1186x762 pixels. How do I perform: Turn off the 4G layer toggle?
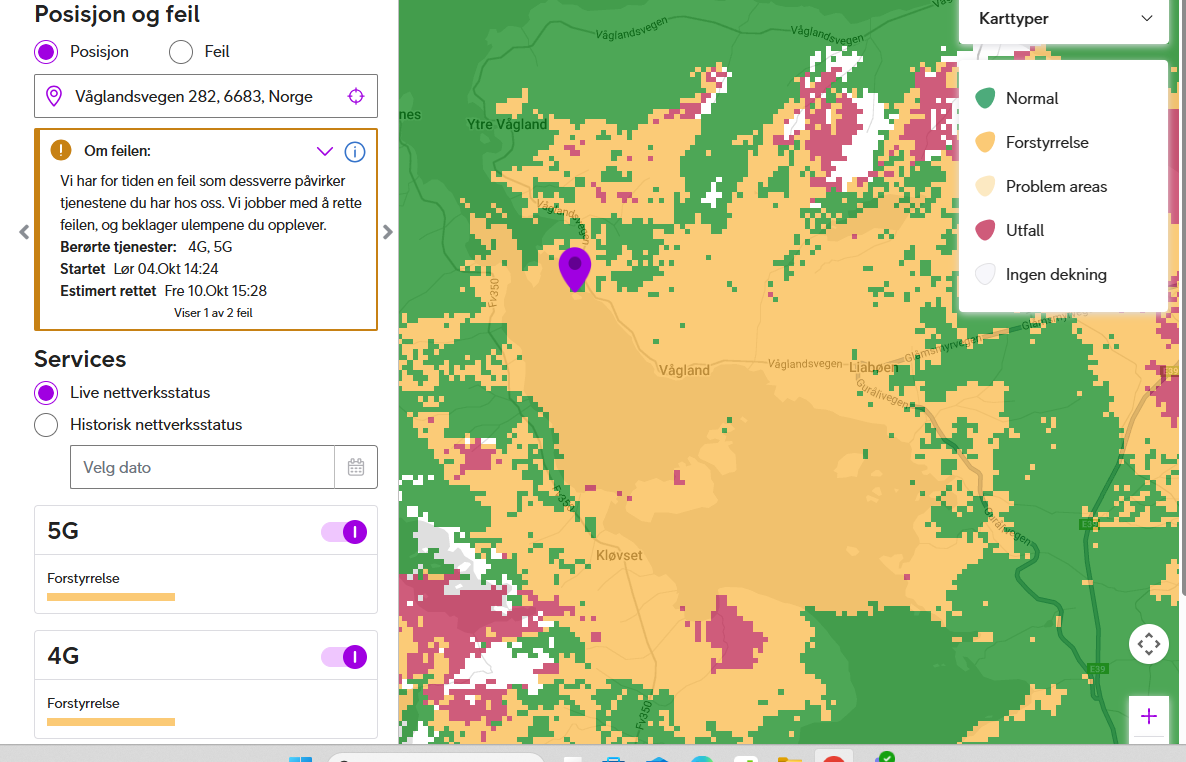tap(344, 657)
